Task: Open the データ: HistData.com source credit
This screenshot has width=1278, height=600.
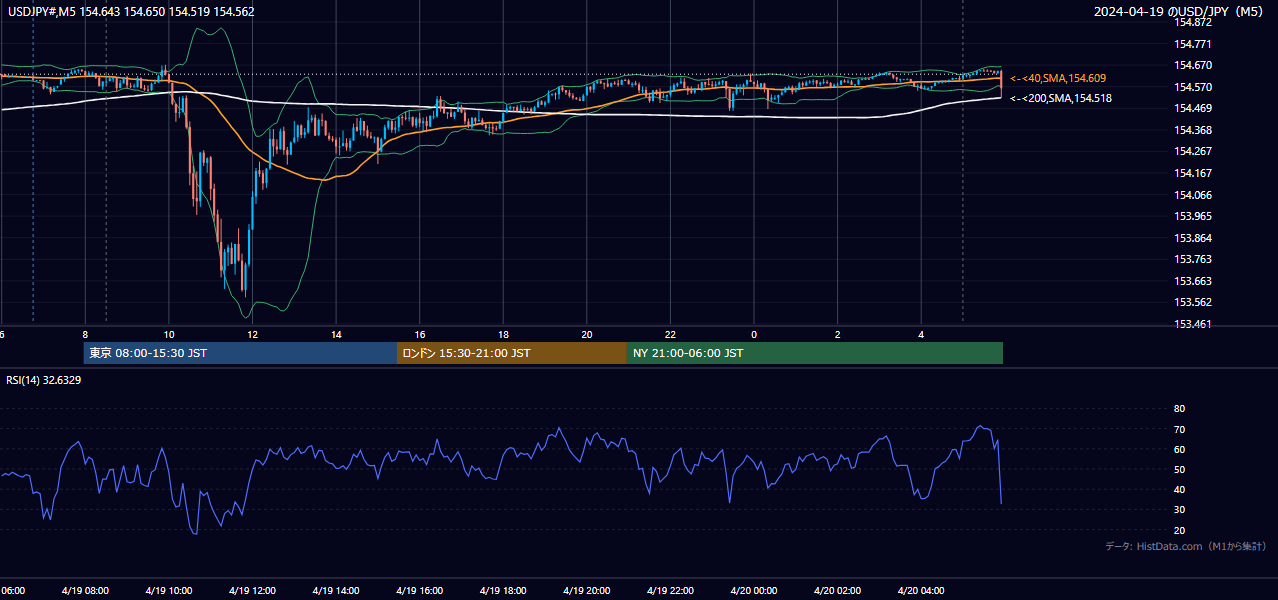Action: (x=1185, y=546)
